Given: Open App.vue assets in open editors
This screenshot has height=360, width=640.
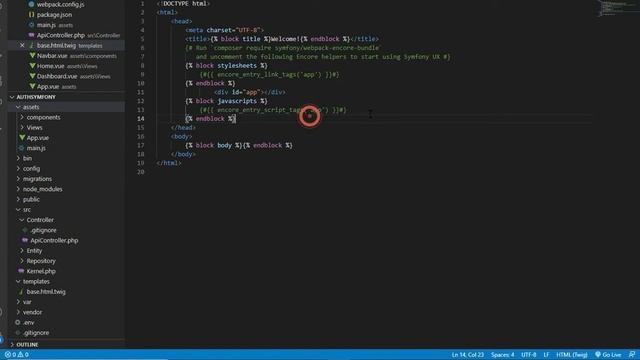Looking at the screenshot, I should [x=56, y=87].
